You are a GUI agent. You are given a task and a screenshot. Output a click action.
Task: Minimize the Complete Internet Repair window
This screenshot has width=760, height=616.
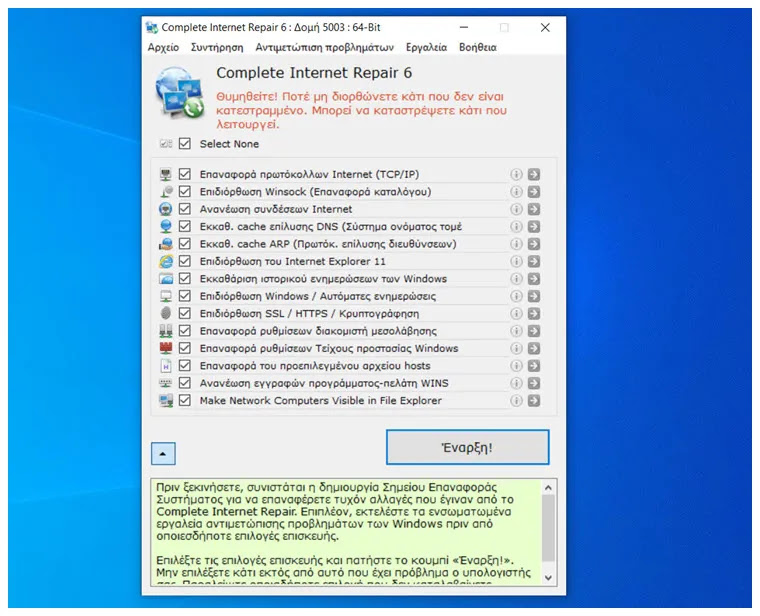464,28
